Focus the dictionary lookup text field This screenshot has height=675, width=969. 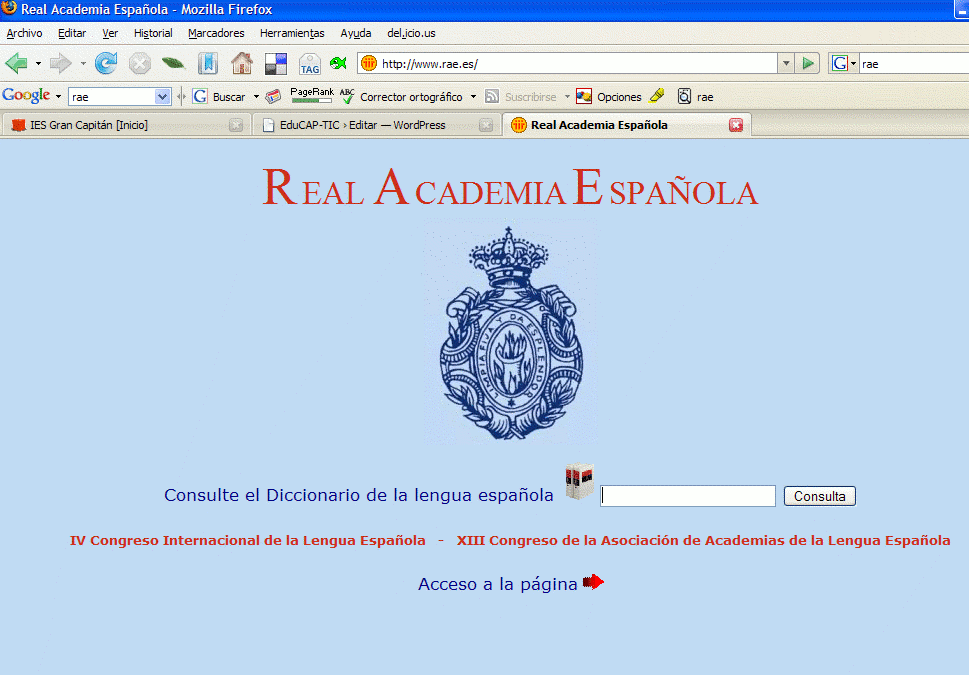[x=688, y=496]
